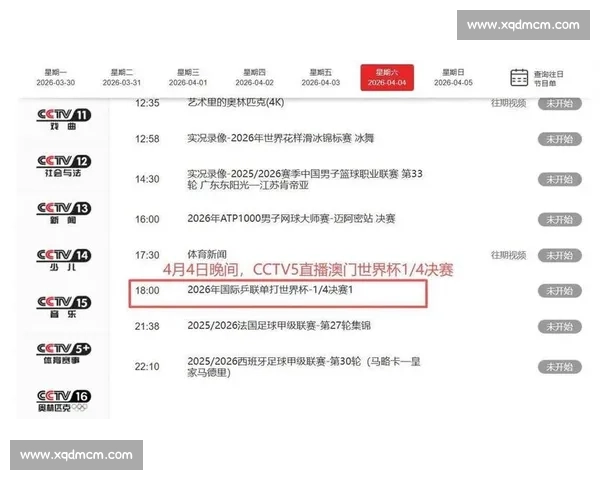Choose the CCTV 5+ 体育赛事 channel logo
600x480 pixels.
coord(64,353)
